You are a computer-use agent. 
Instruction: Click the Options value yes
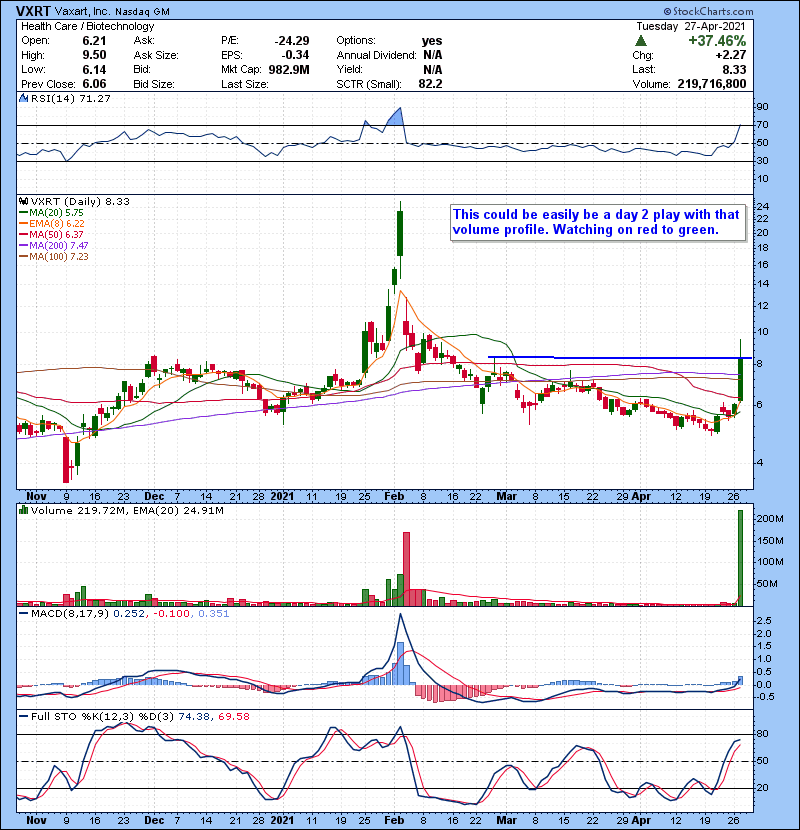[x=432, y=41]
